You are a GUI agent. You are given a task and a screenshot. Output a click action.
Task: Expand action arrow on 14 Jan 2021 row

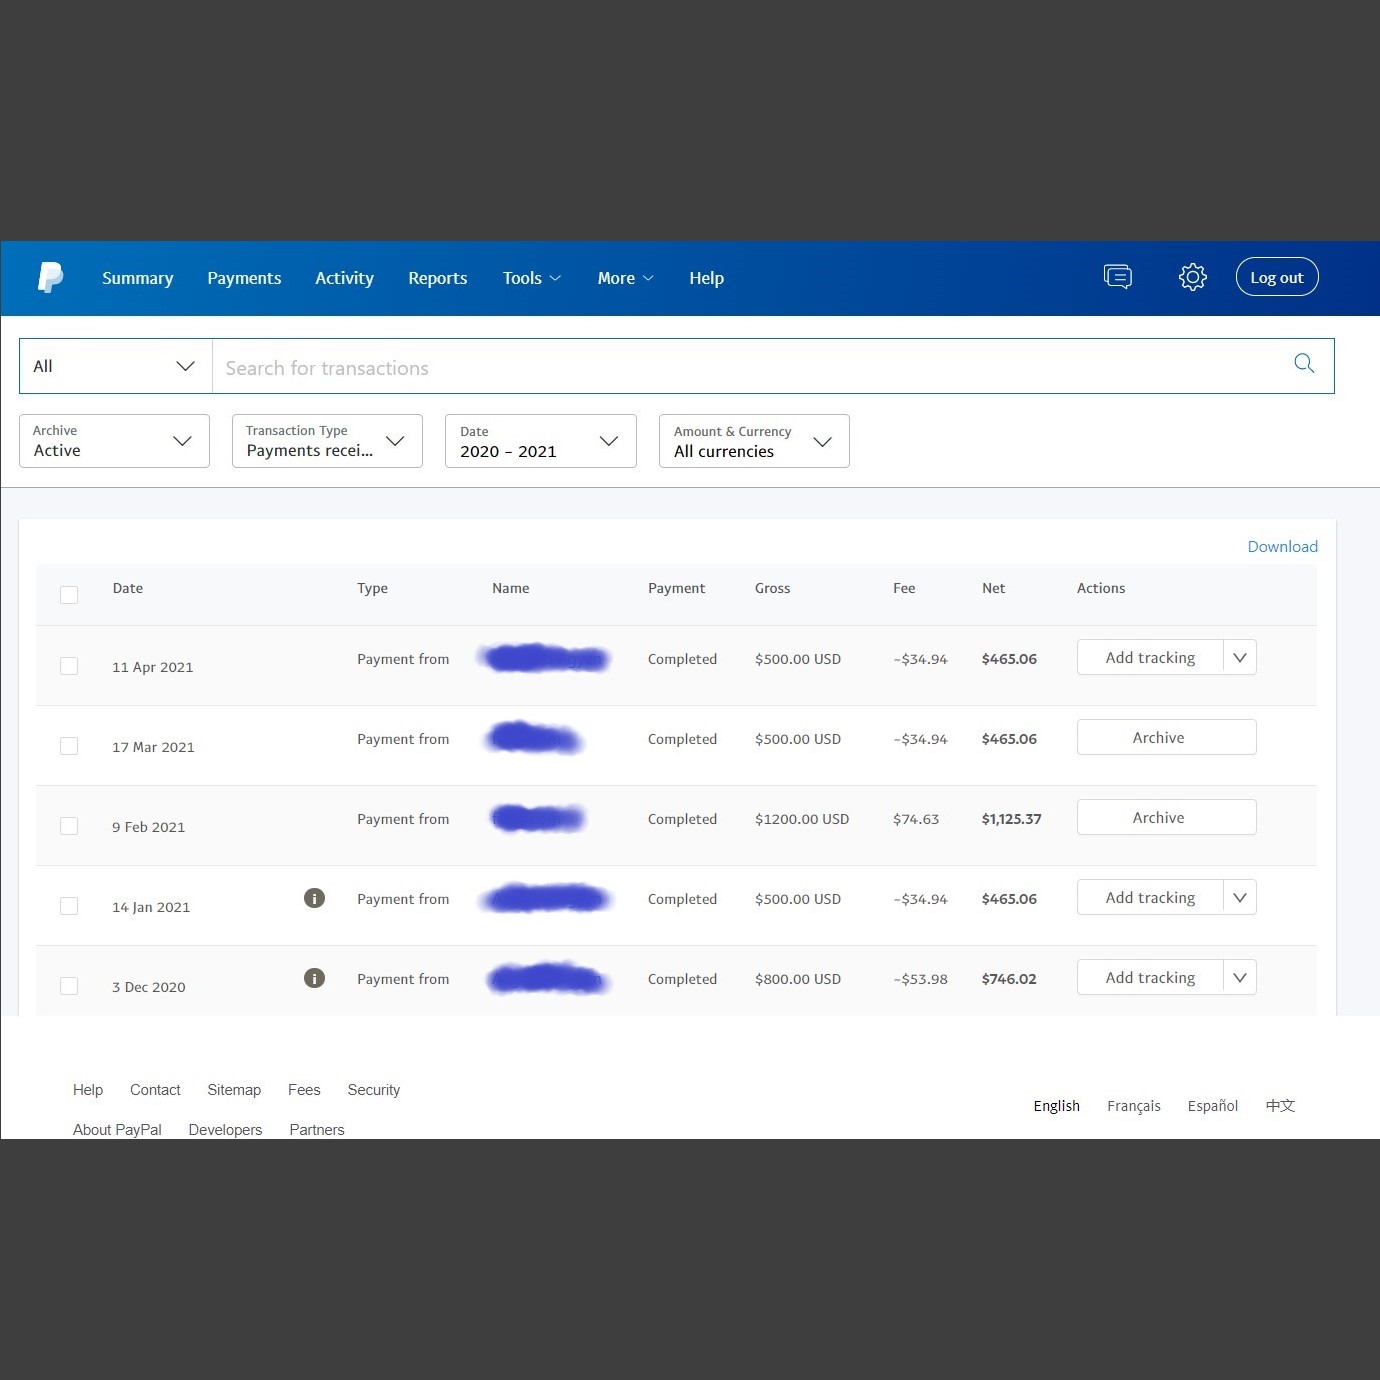click(x=1240, y=897)
